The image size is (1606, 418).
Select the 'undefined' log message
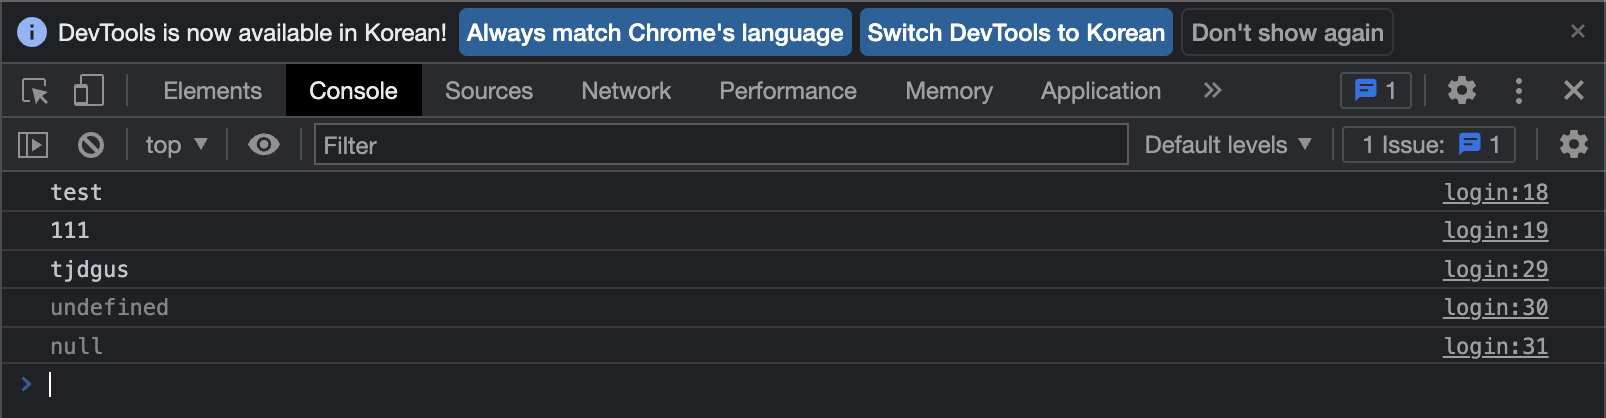(x=109, y=307)
